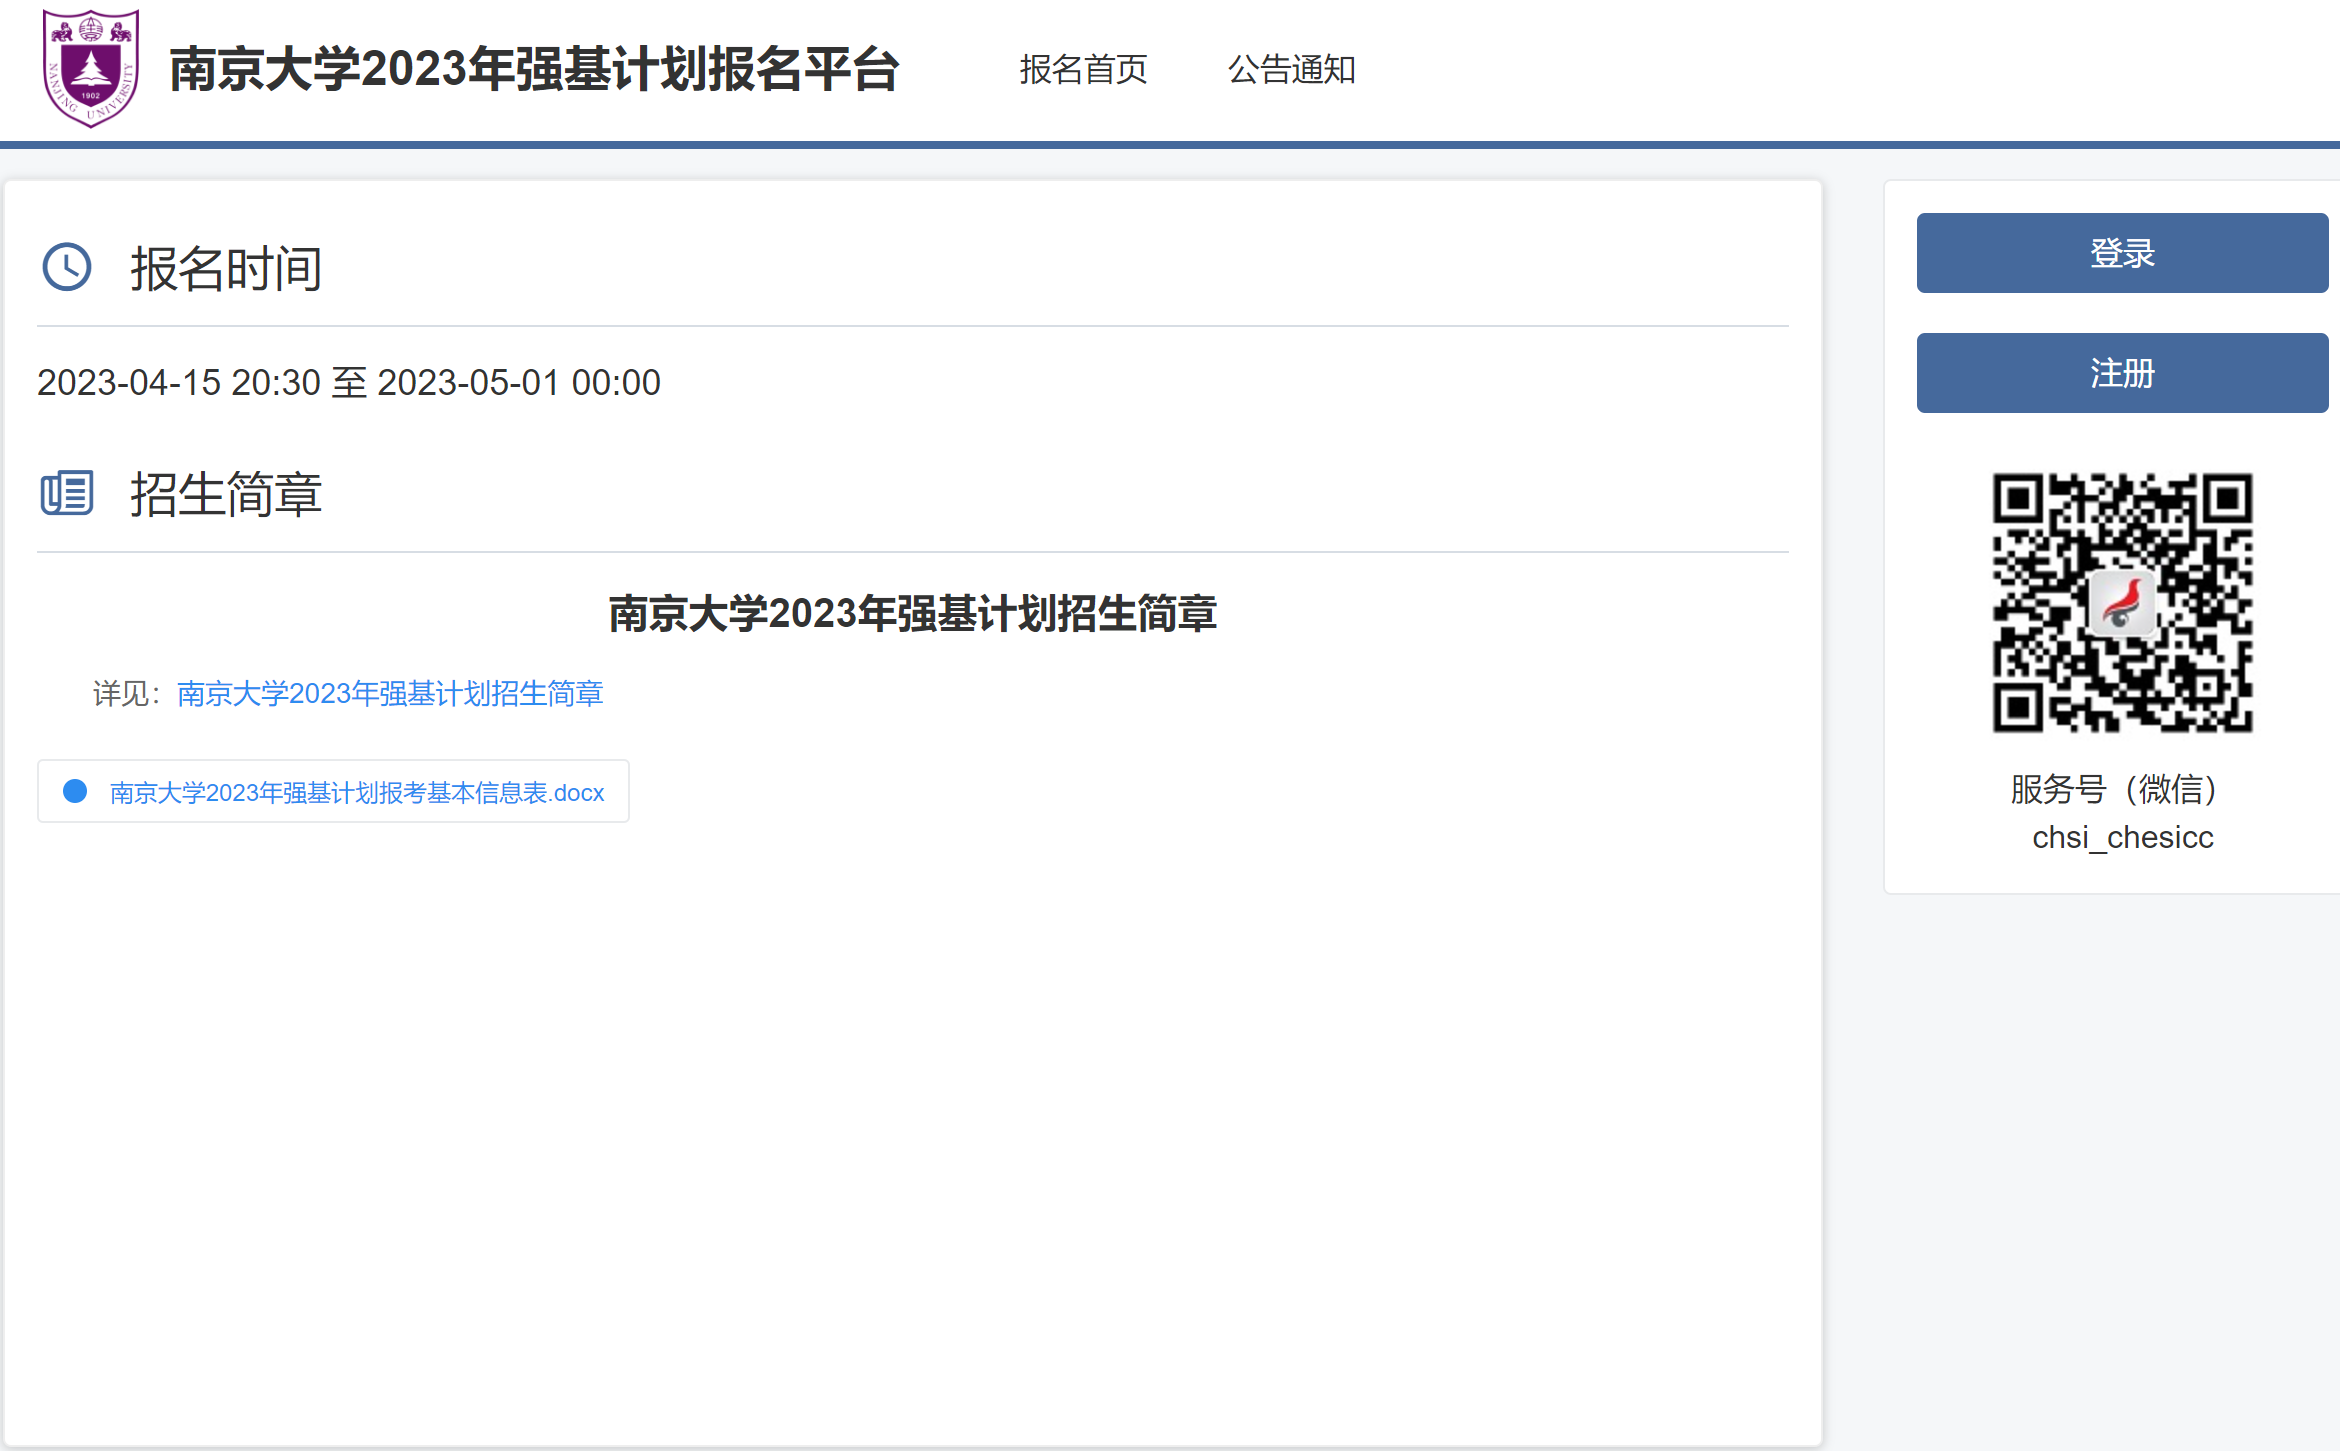Viewport: 2340px width, 1451px height.
Task: Click the 南京大学2023年强基计划报名平台 site title
Action: pyautogui.click(x=534, y=70)
